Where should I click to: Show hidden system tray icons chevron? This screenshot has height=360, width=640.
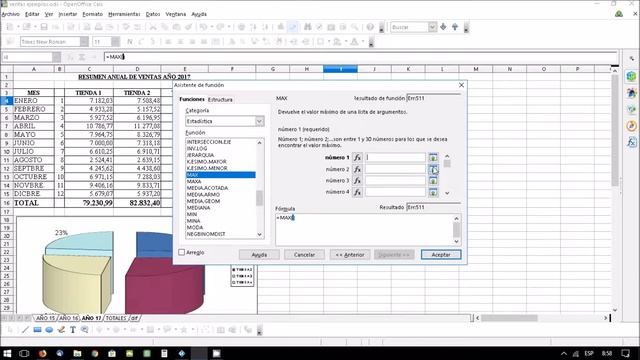pyautogui.click(x=564, y=353)
